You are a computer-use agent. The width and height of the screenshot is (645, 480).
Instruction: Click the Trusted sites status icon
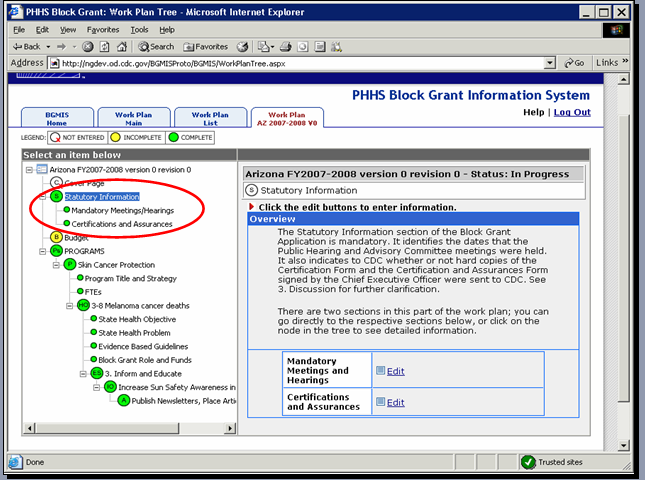[x=528, y=462]
